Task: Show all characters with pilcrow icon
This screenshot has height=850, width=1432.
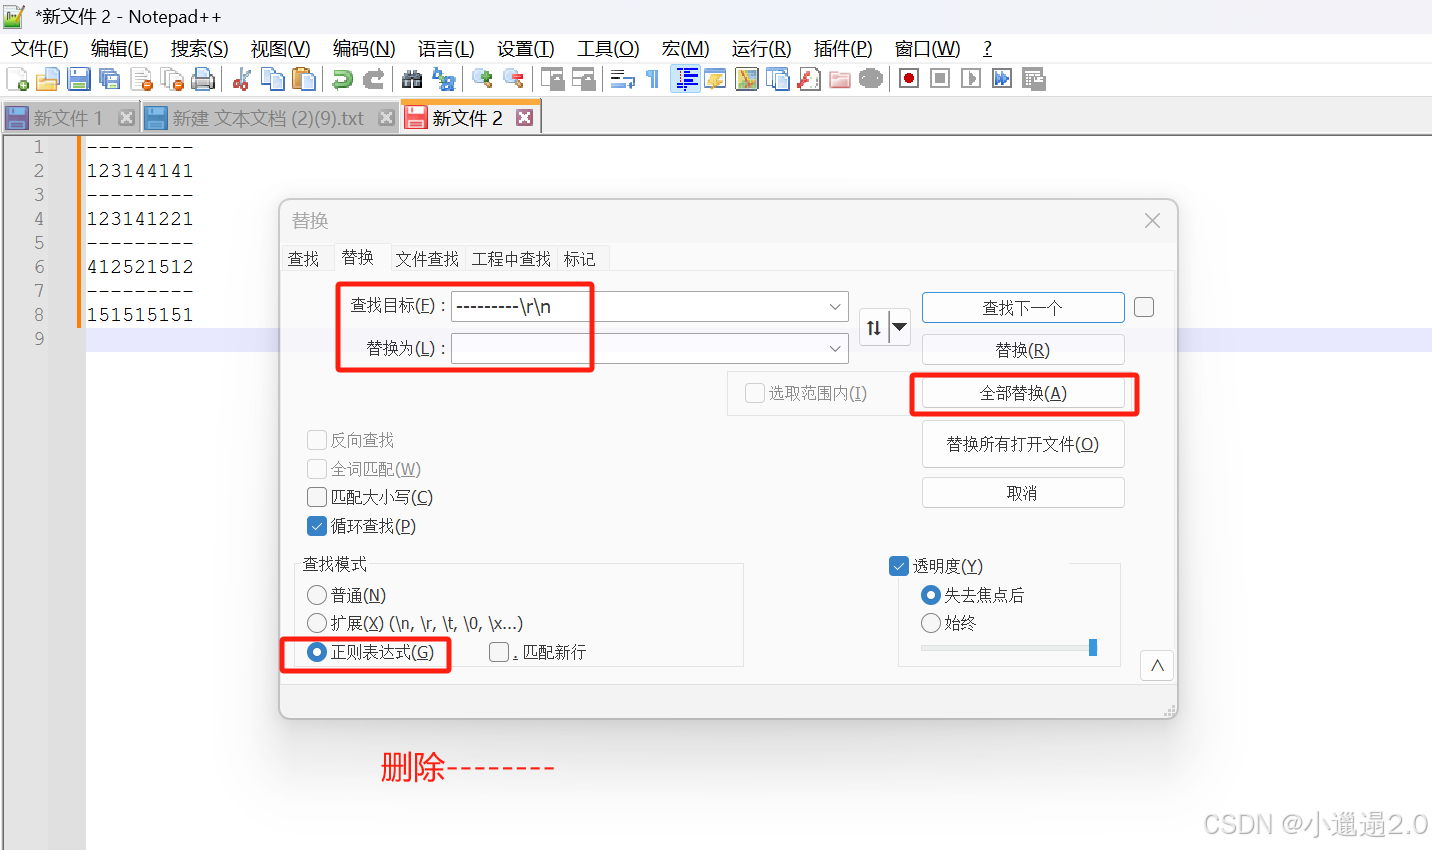Action: (x=653, y=79)
